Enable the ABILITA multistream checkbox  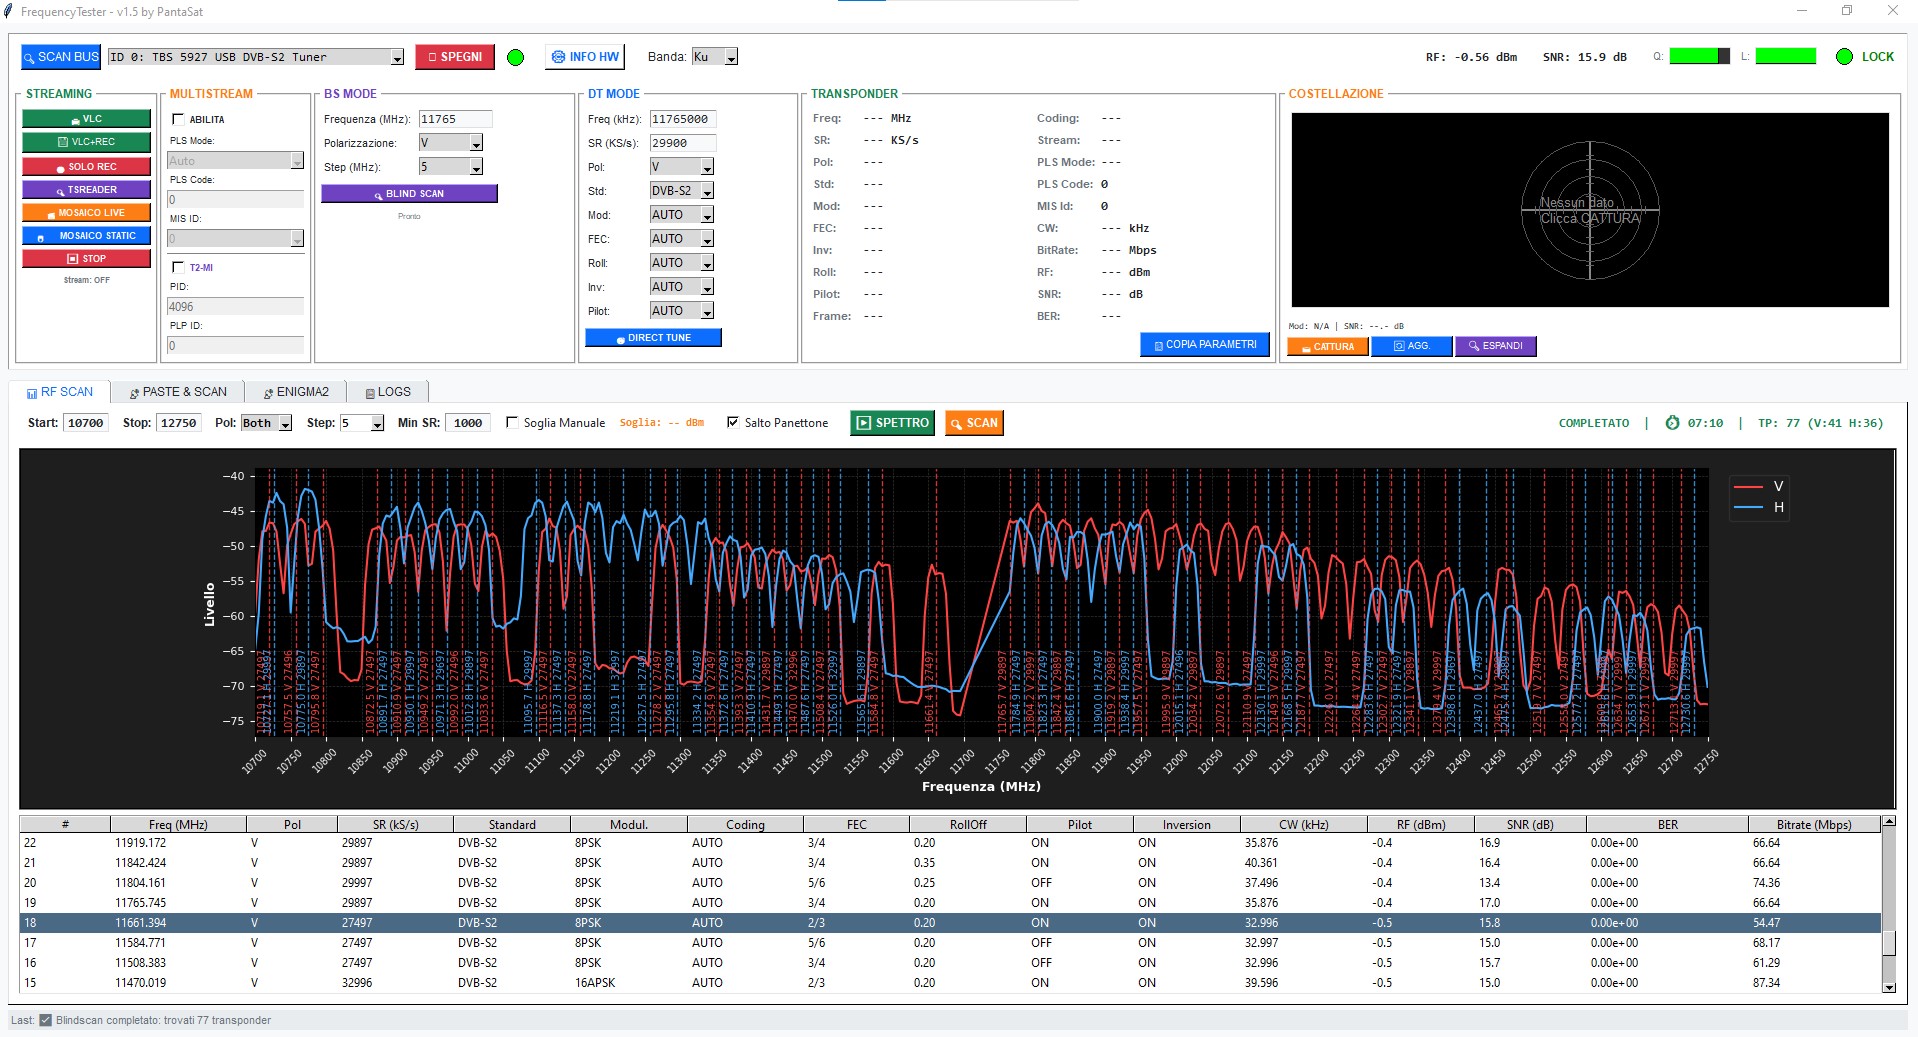pos(178,119)
